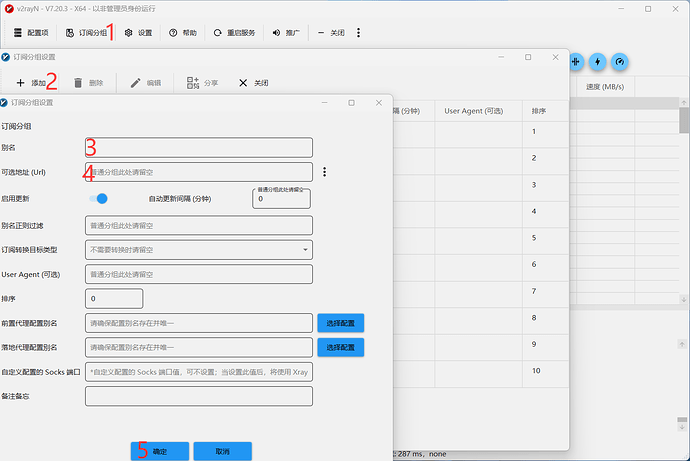Focus the User Agent (可选) input field

click(x=199, y=274)
